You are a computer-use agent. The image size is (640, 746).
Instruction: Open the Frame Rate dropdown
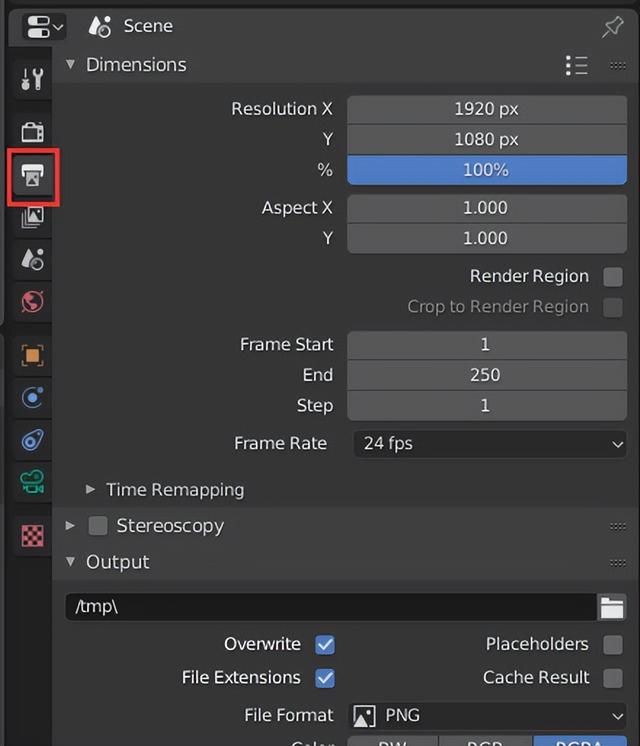(x=490, y=443)
